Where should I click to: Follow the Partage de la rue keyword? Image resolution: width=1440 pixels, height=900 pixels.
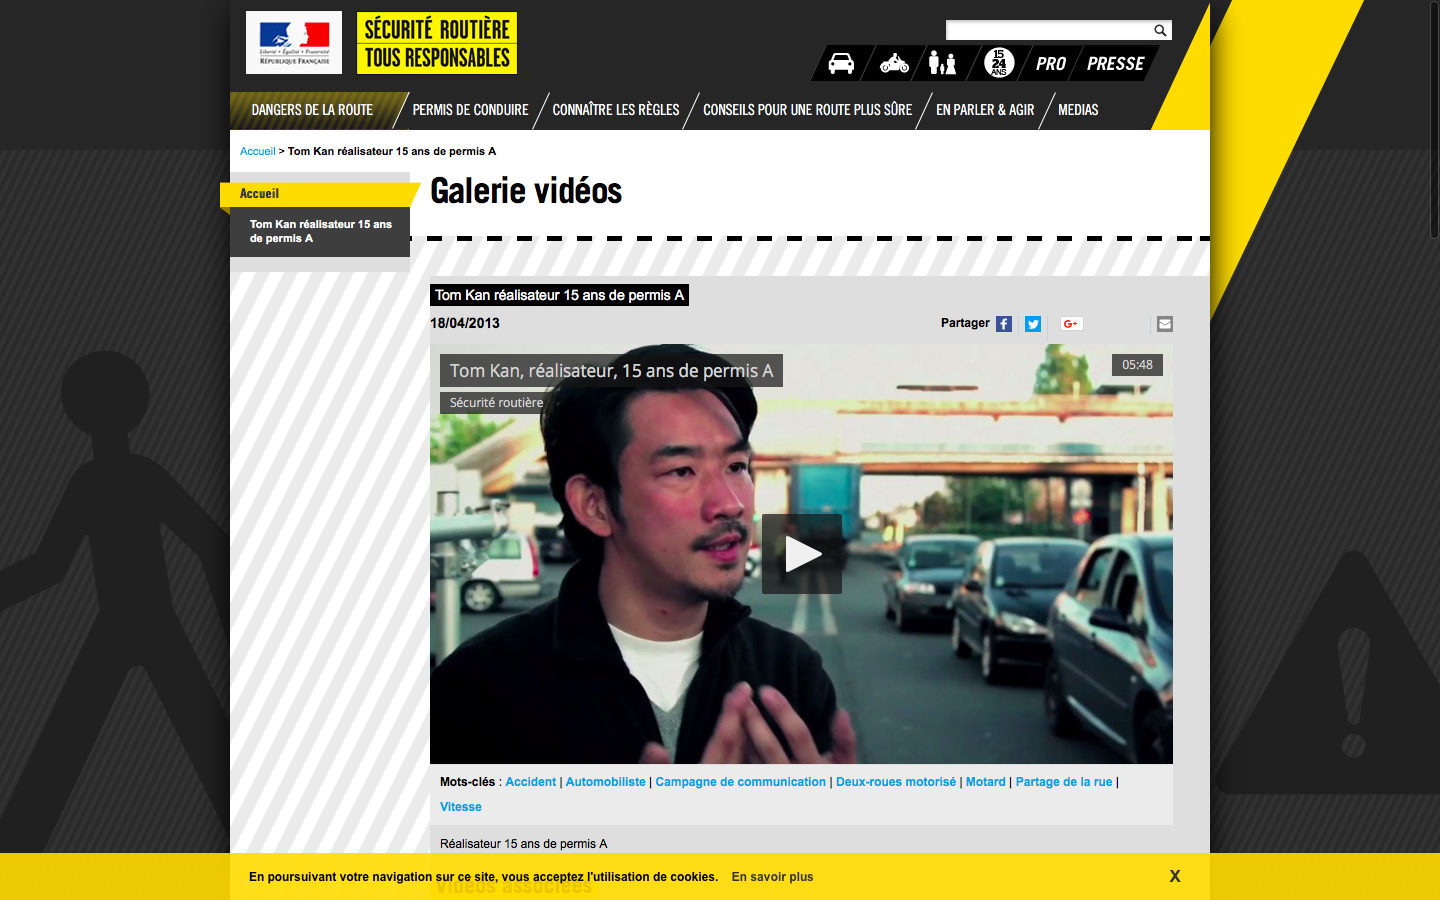[x=1064, y=782]
